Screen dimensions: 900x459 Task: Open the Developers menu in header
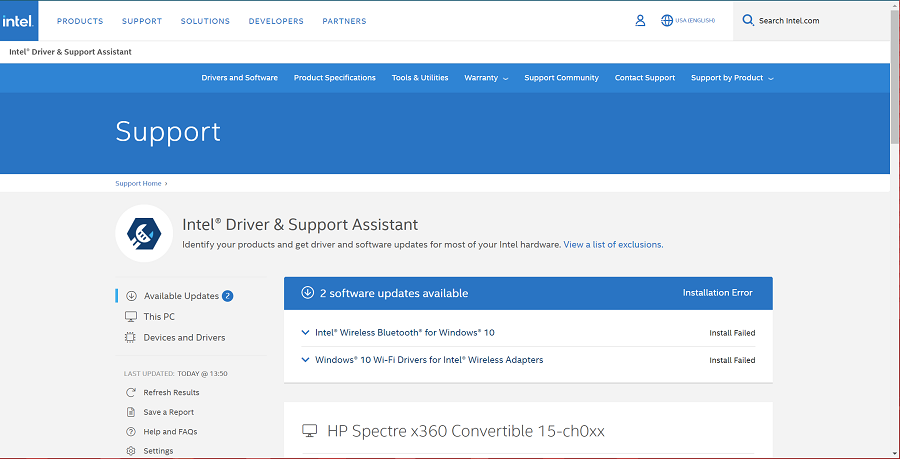tap(276, 21)
